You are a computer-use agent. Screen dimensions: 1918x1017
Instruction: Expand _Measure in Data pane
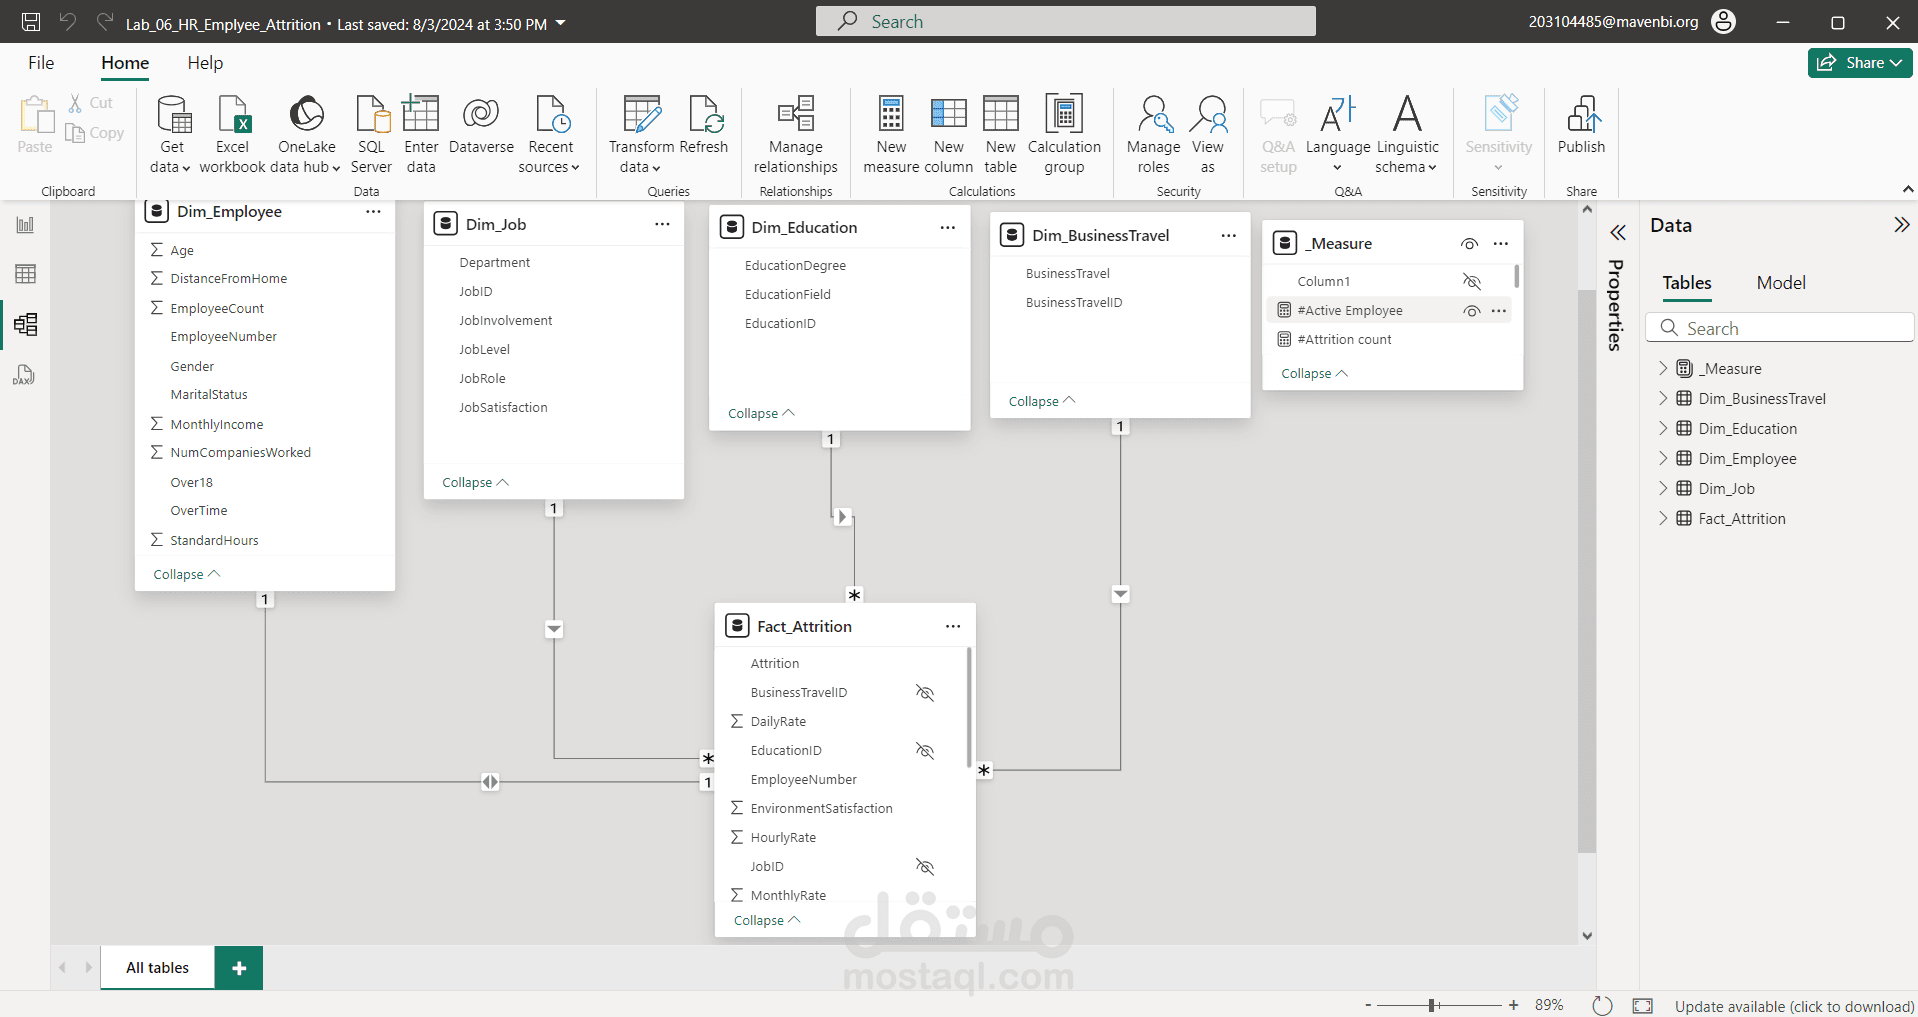coord(1663,368)
